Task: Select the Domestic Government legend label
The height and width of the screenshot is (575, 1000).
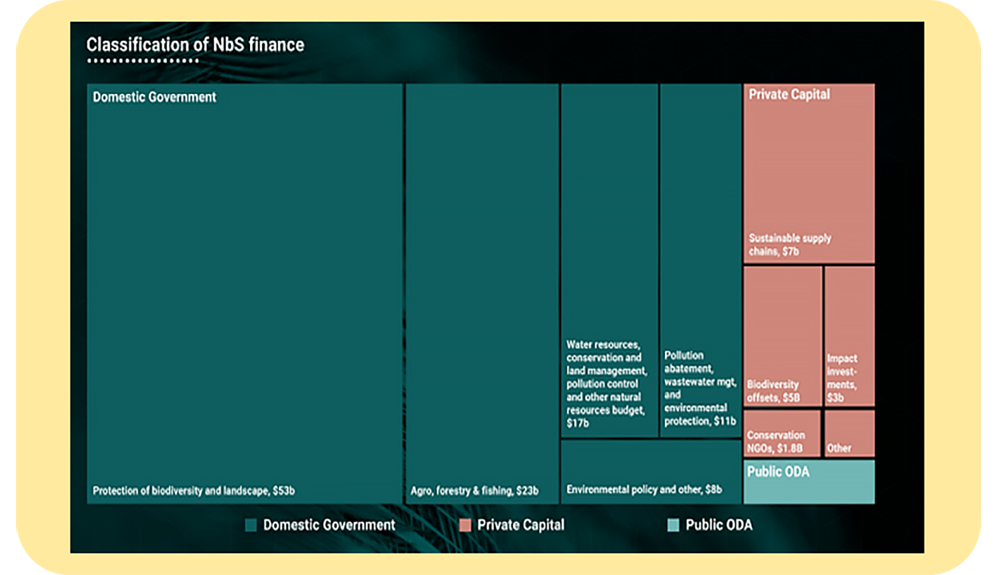Action: point(329,525)
